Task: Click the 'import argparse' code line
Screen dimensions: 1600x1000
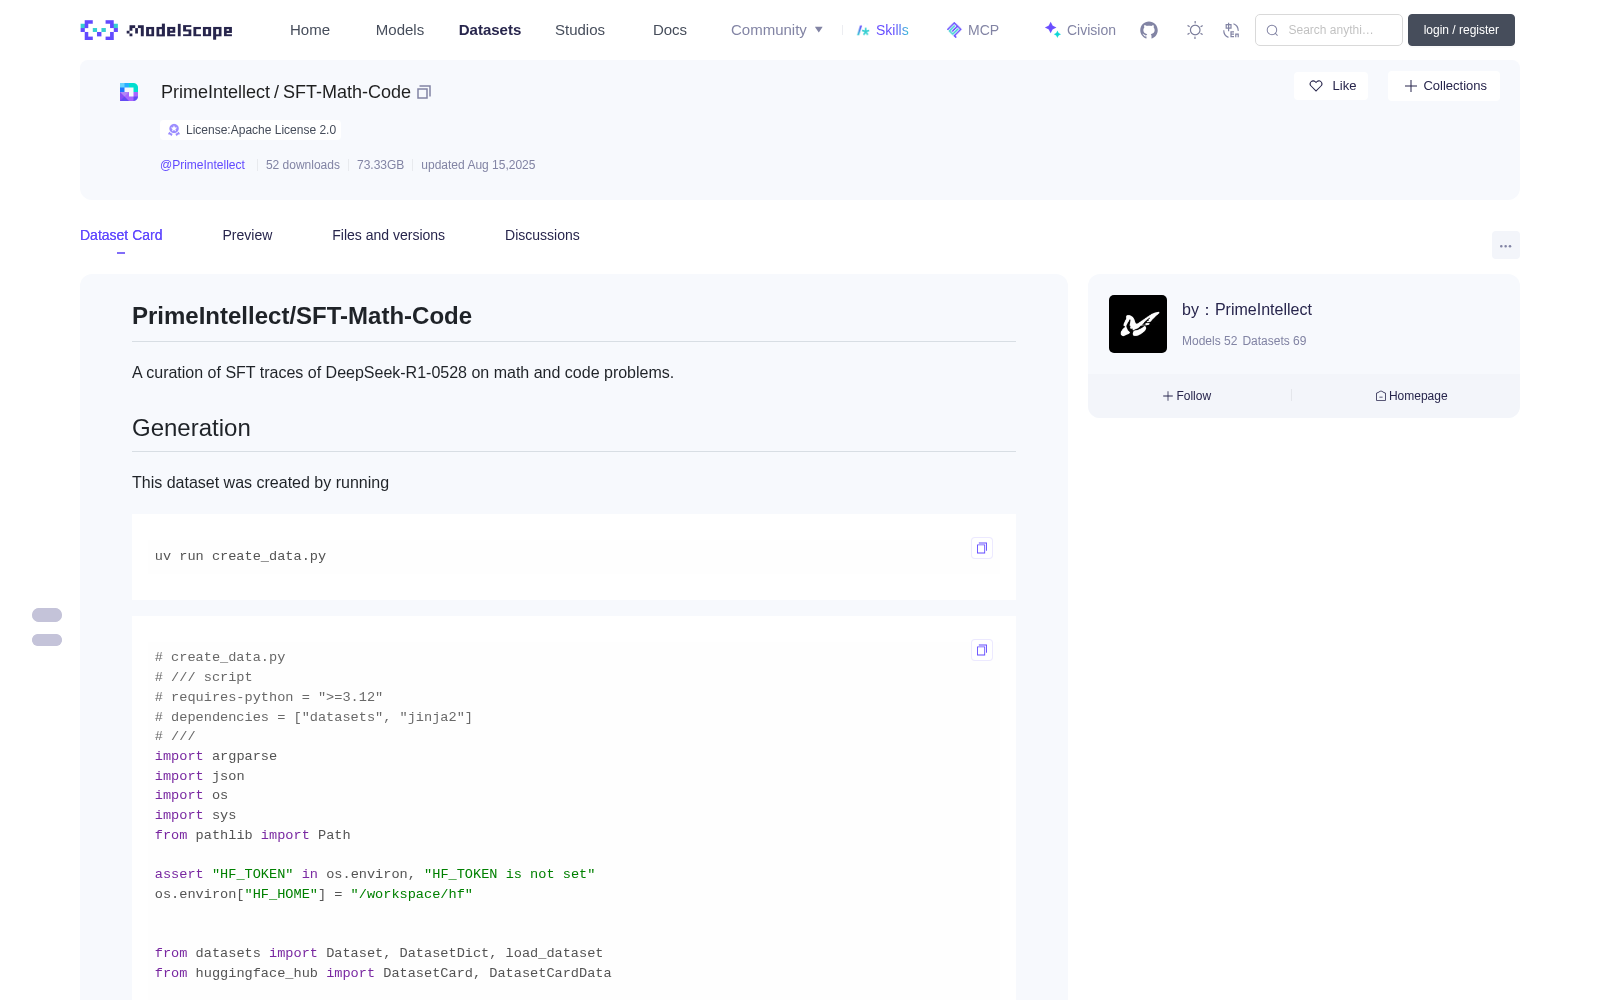Action: pos(216,756)
